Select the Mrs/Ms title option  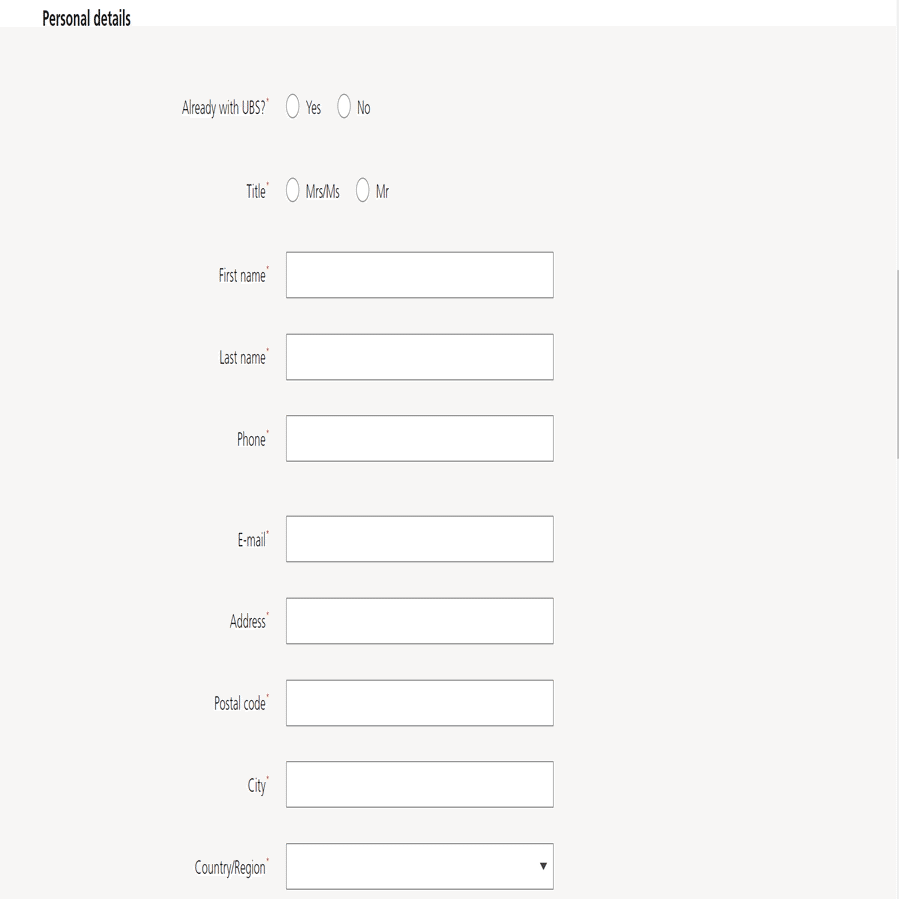tap(293, 191)
